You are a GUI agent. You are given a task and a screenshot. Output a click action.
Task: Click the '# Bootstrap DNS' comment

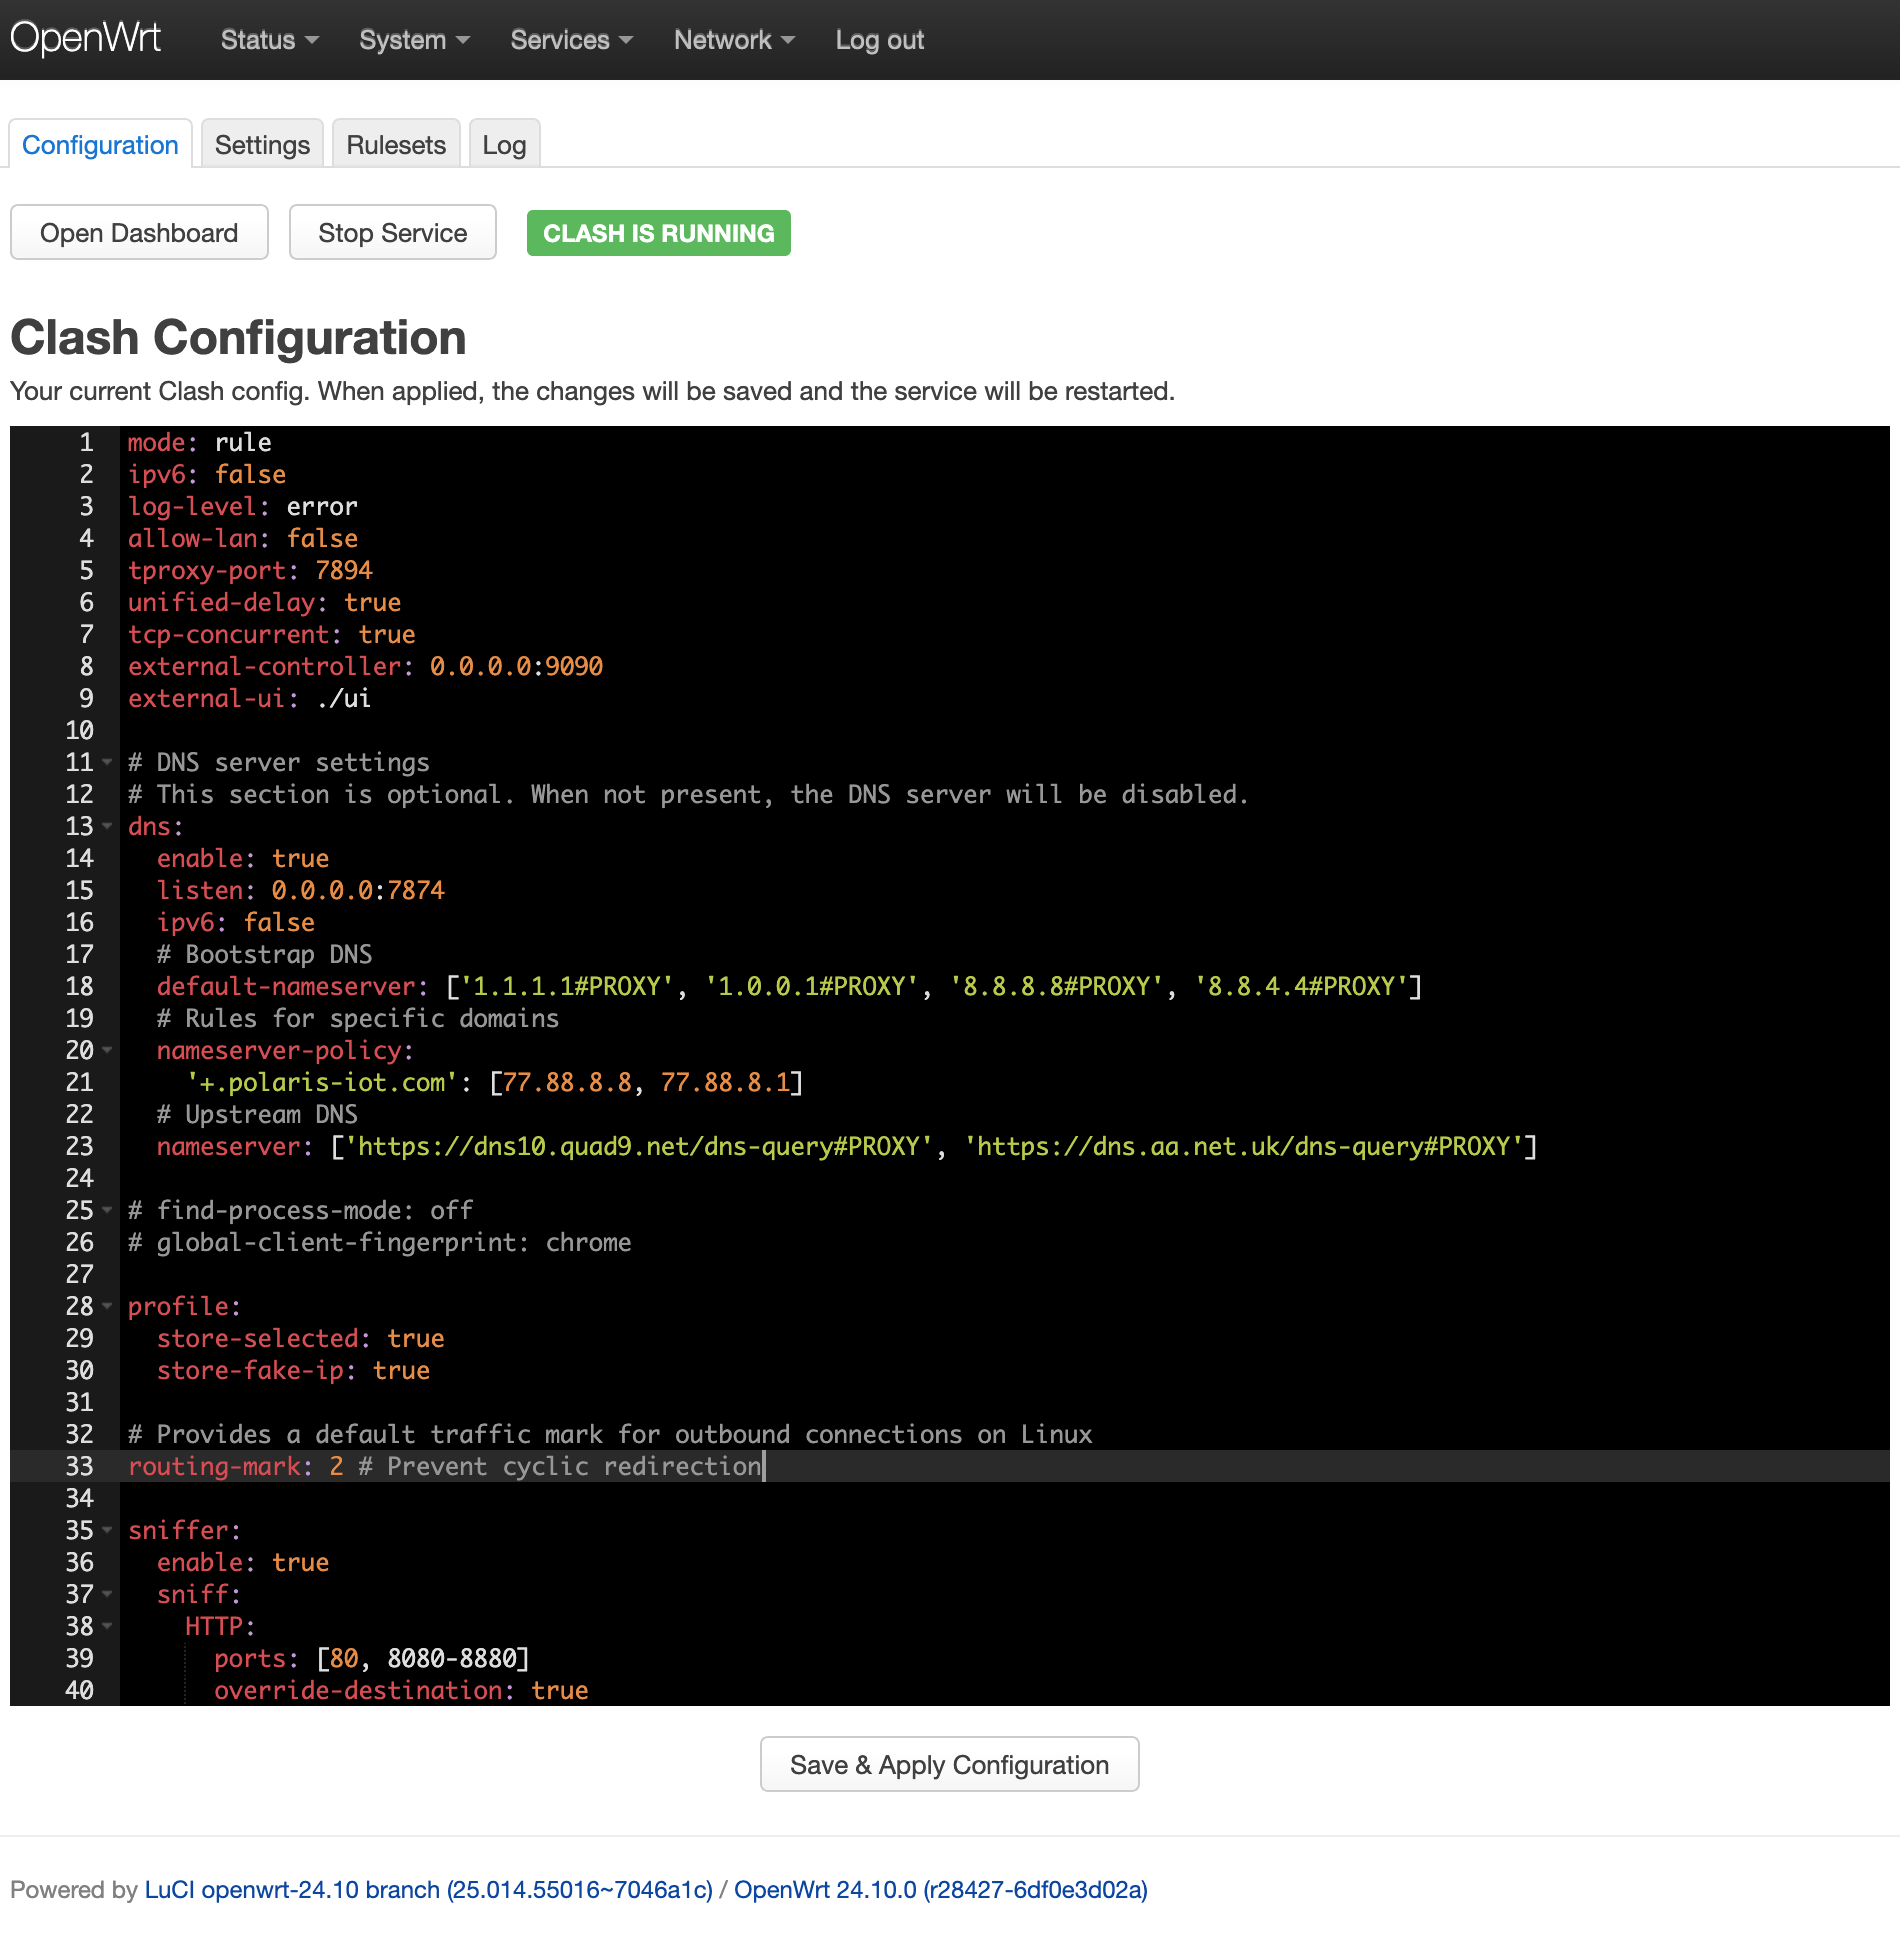coord(265,955)
